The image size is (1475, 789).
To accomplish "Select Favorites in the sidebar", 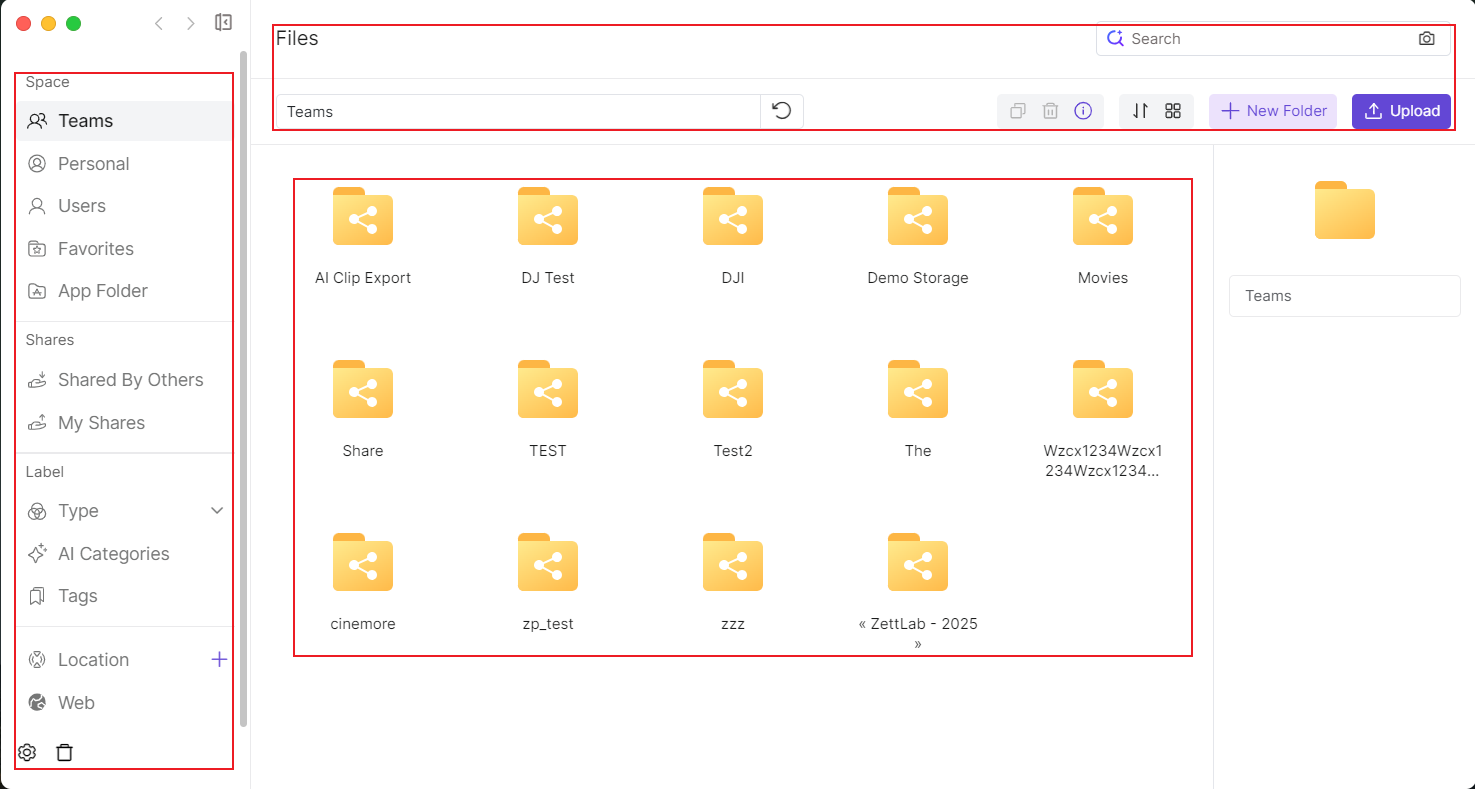I will click(95, 249).
